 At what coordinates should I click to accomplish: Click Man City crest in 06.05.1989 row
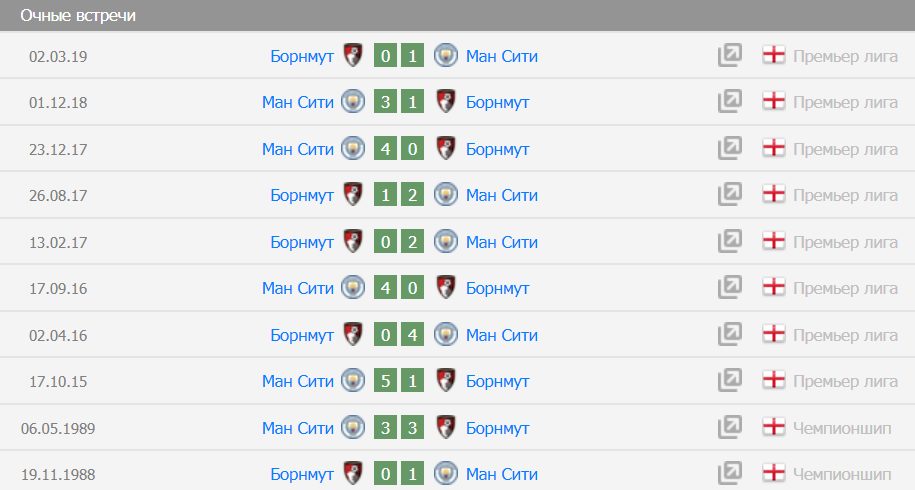tap(352, 428)
